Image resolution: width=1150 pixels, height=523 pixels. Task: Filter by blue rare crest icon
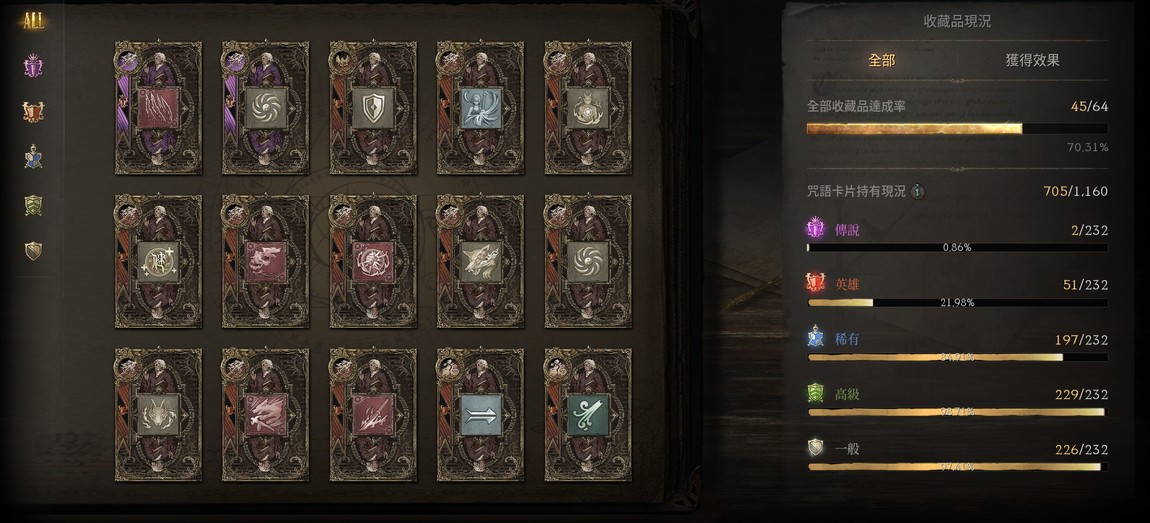(x=33, y=157)
